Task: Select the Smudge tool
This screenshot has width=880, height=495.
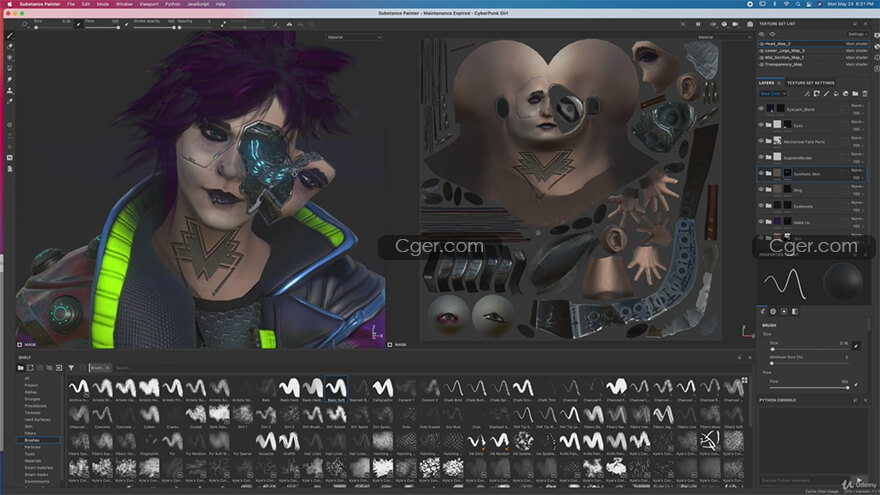Action: [x=10, y=80]
